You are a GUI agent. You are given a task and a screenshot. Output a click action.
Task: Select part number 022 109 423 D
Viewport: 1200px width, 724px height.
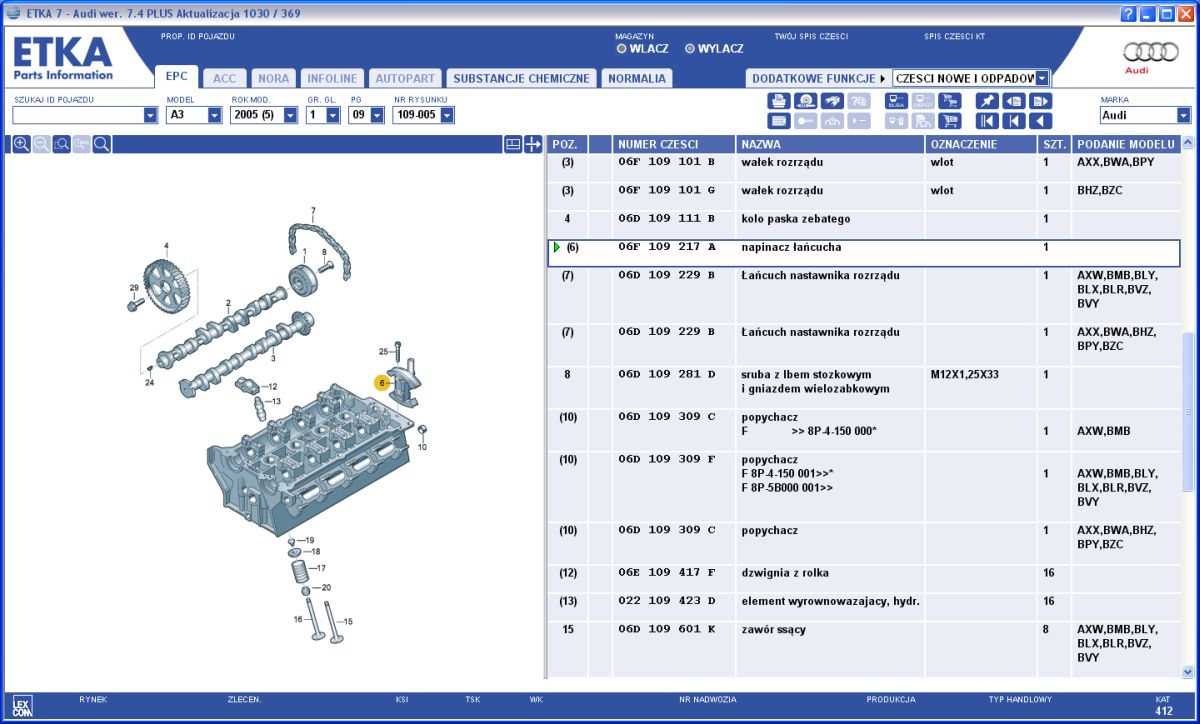coord(667,602)
